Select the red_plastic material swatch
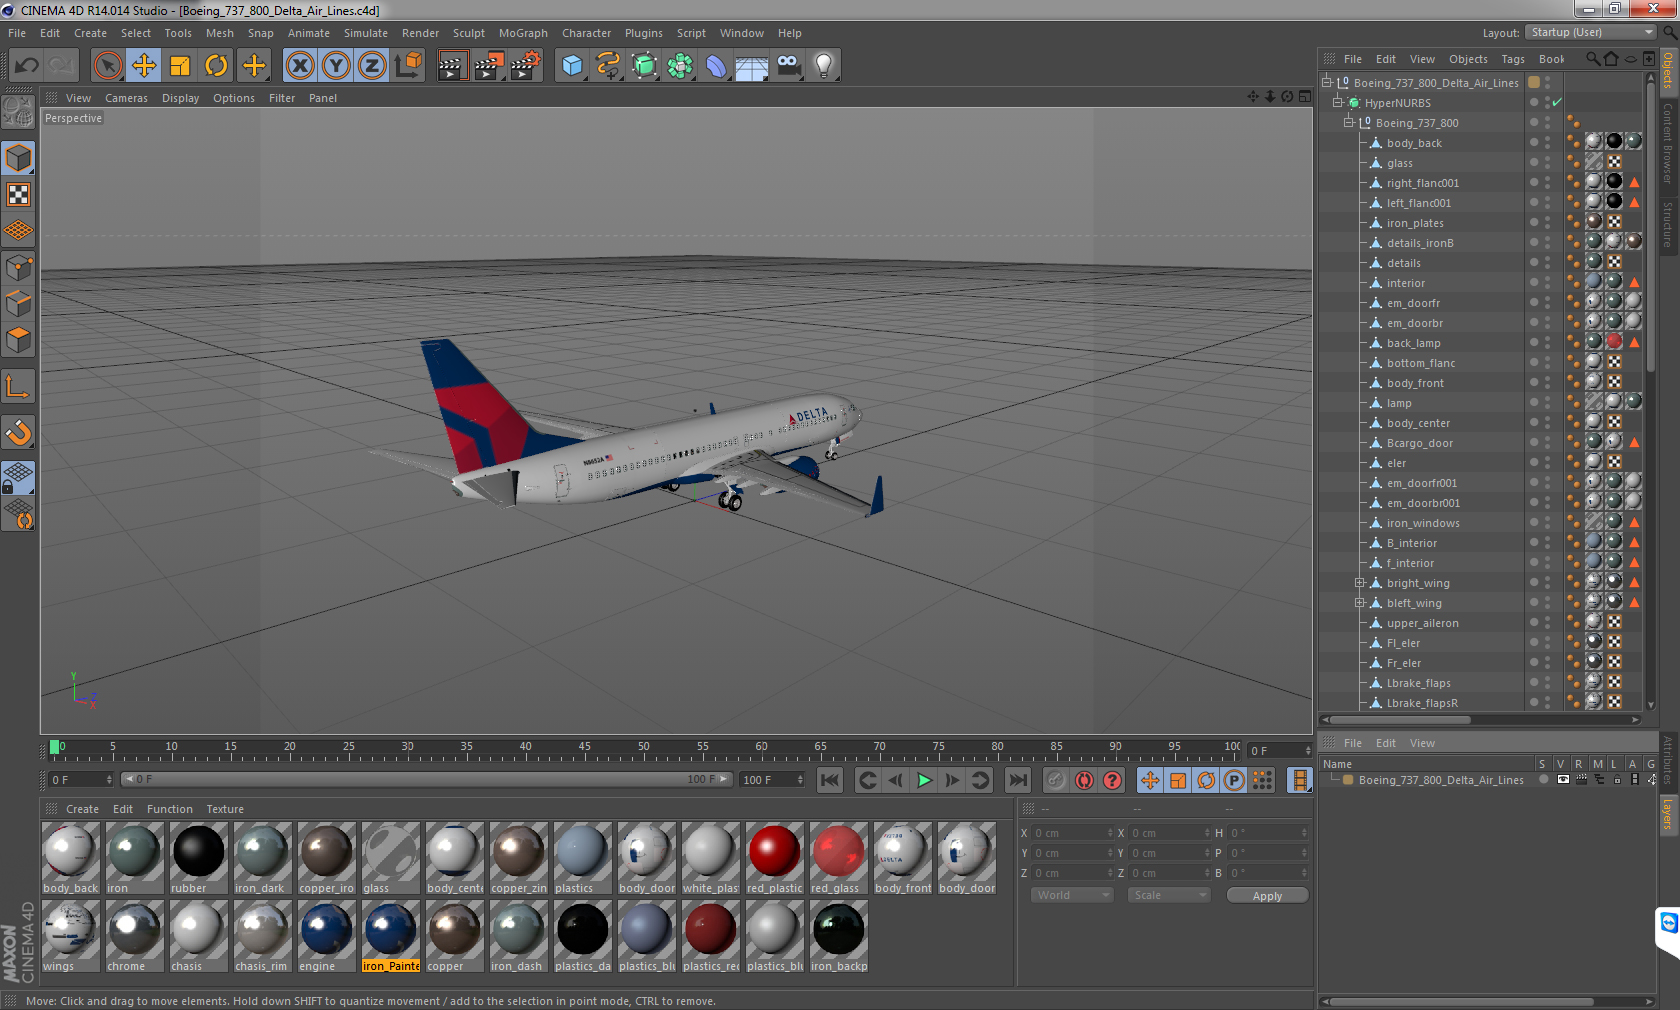 coord(774,857)
